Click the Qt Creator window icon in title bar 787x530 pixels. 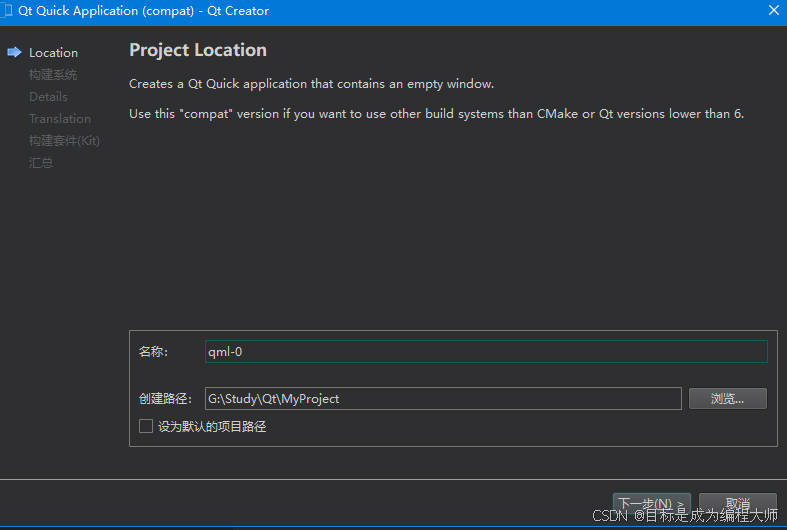tap(7, 11)
